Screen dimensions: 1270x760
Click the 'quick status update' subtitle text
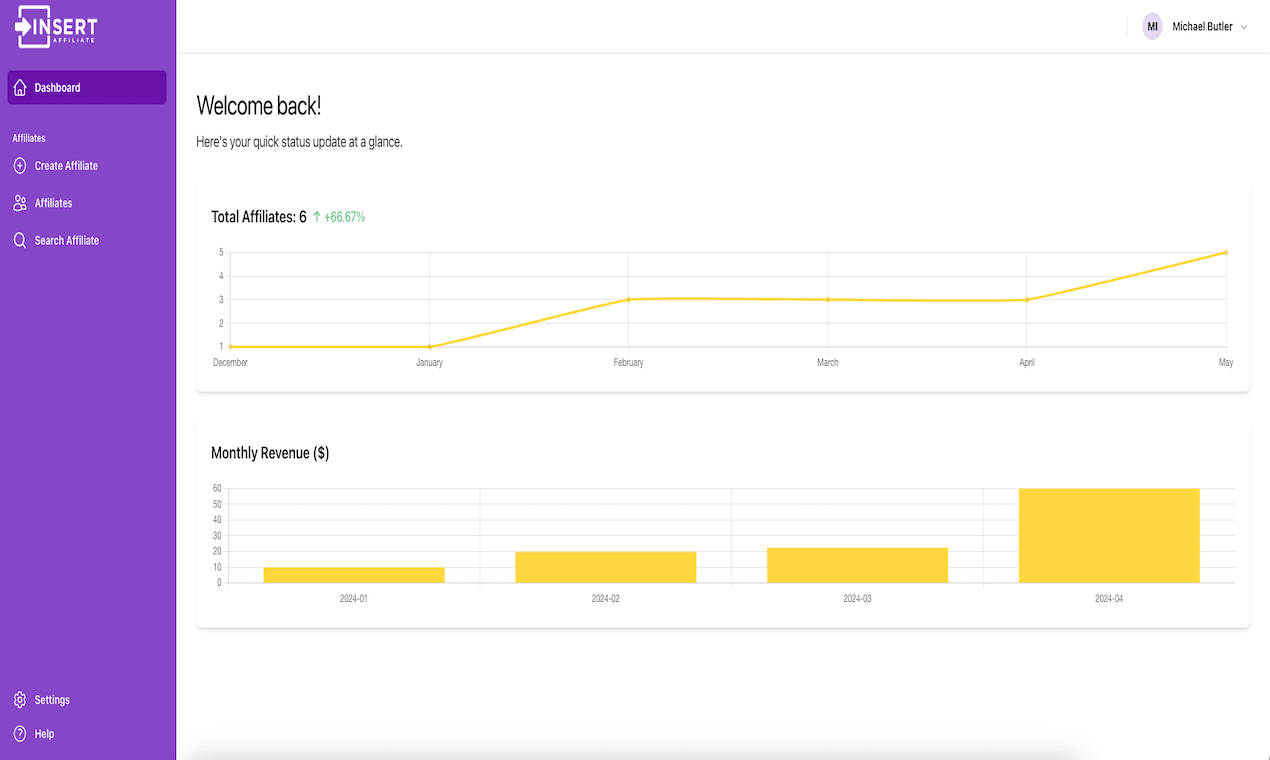click(301, 142)
